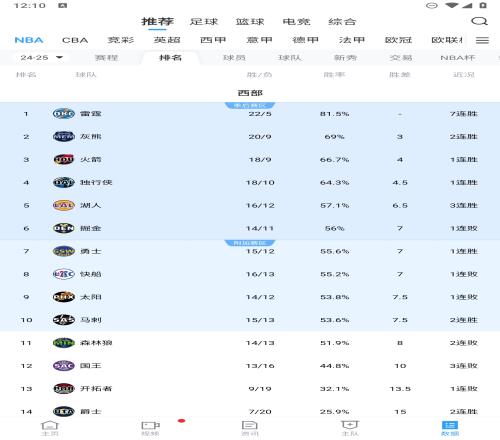Open the 勇士 team row

[250, 251]
